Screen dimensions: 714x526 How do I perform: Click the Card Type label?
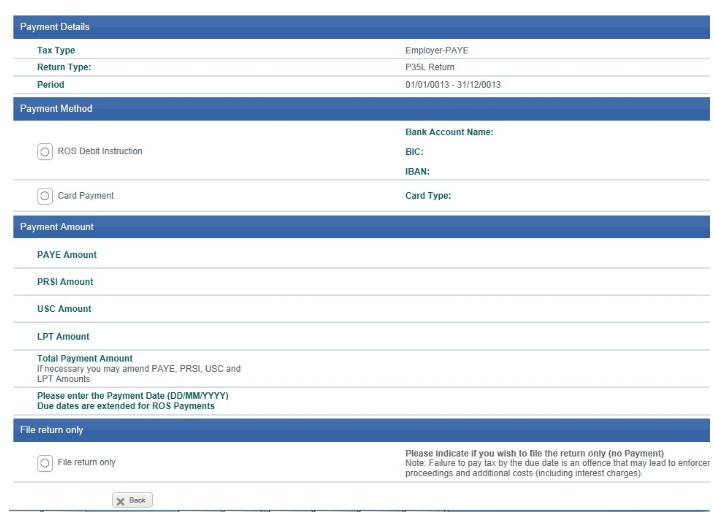coord(428,196)
